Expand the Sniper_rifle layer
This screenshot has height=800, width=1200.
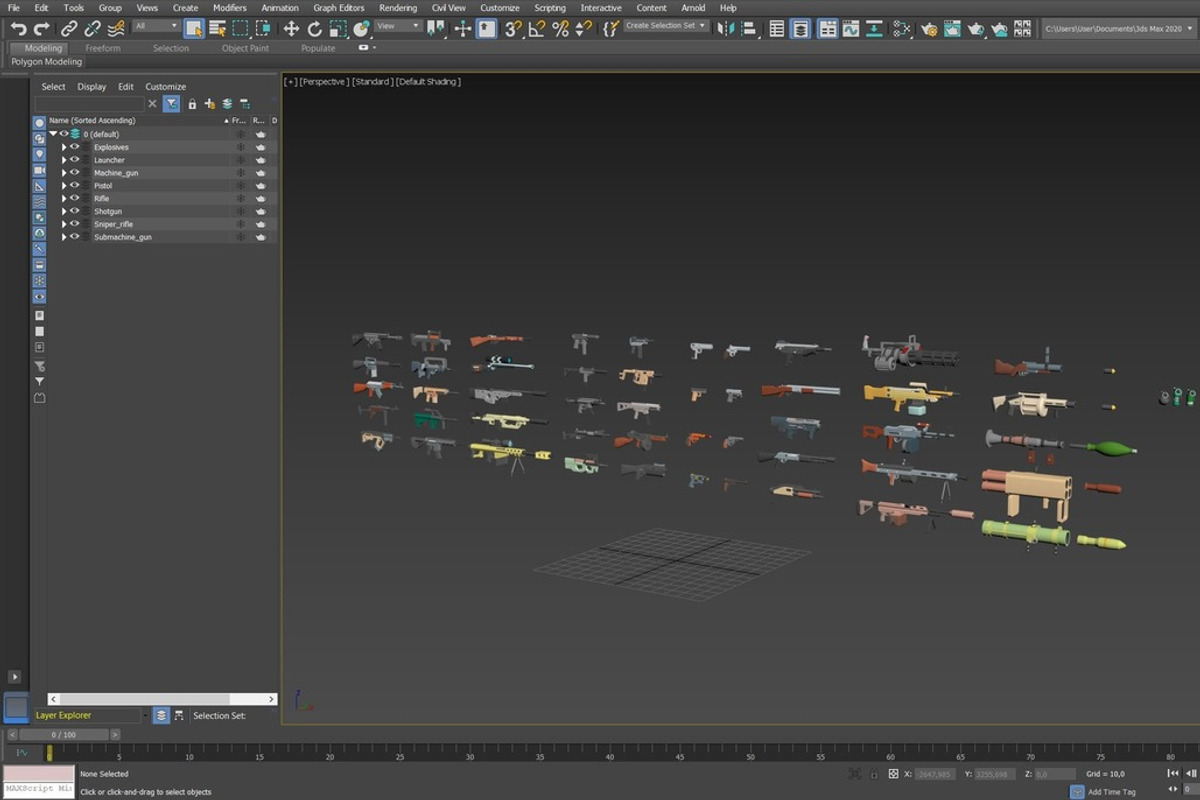pyautogui.click(x=64, y=224)
